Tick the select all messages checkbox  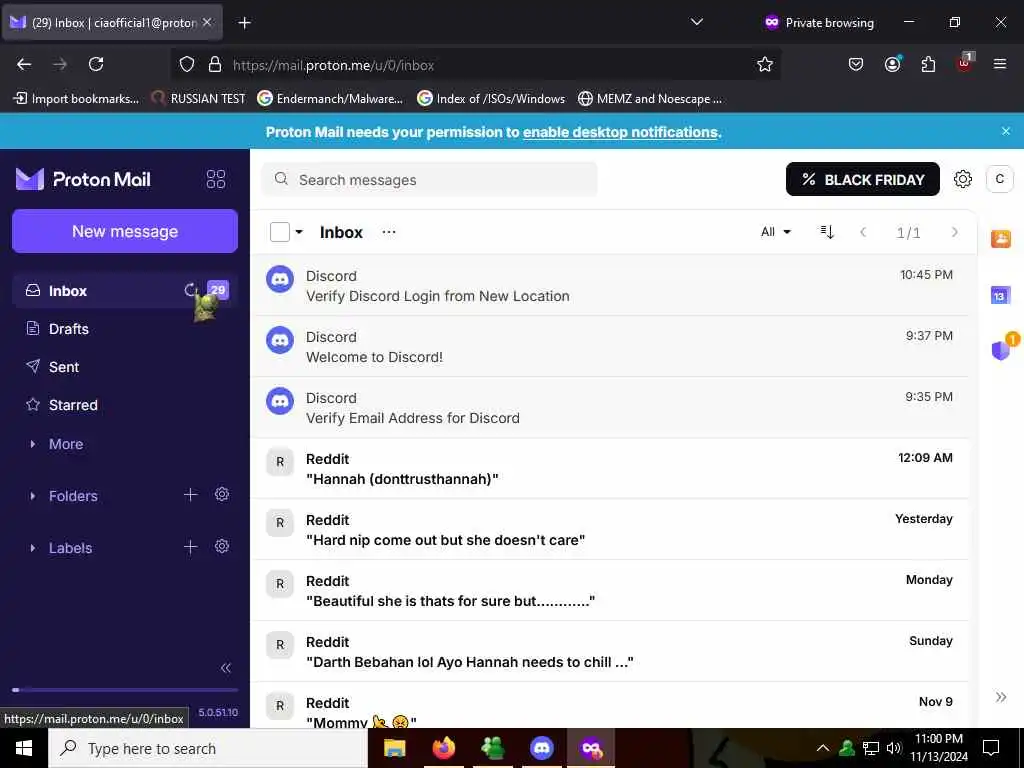(x=280, y=232)
